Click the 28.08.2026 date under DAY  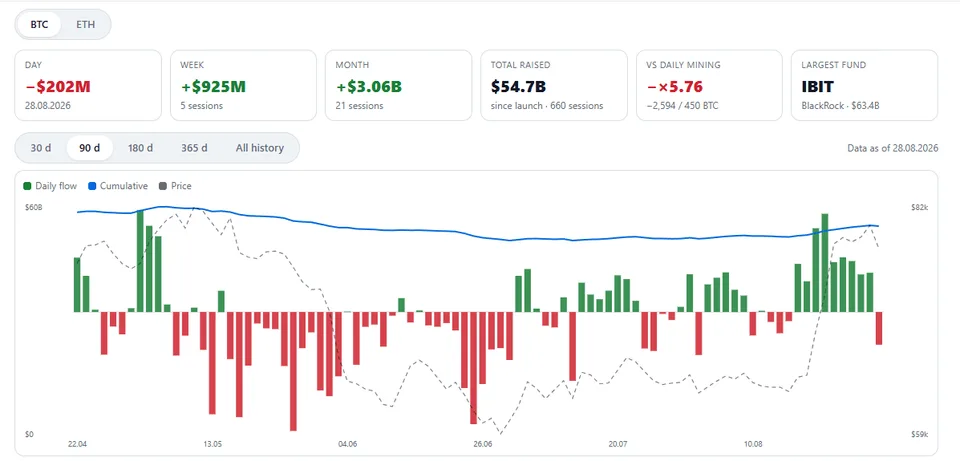48,105
